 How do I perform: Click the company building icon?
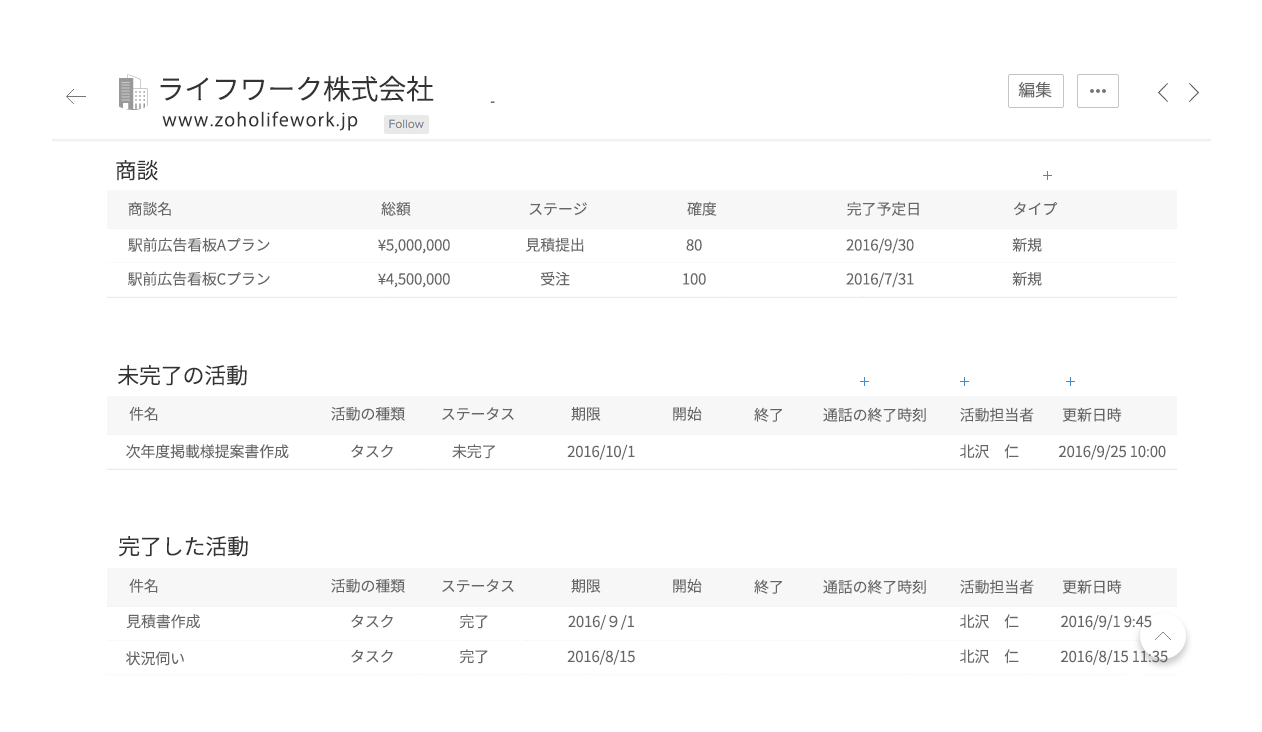[133, 92]
